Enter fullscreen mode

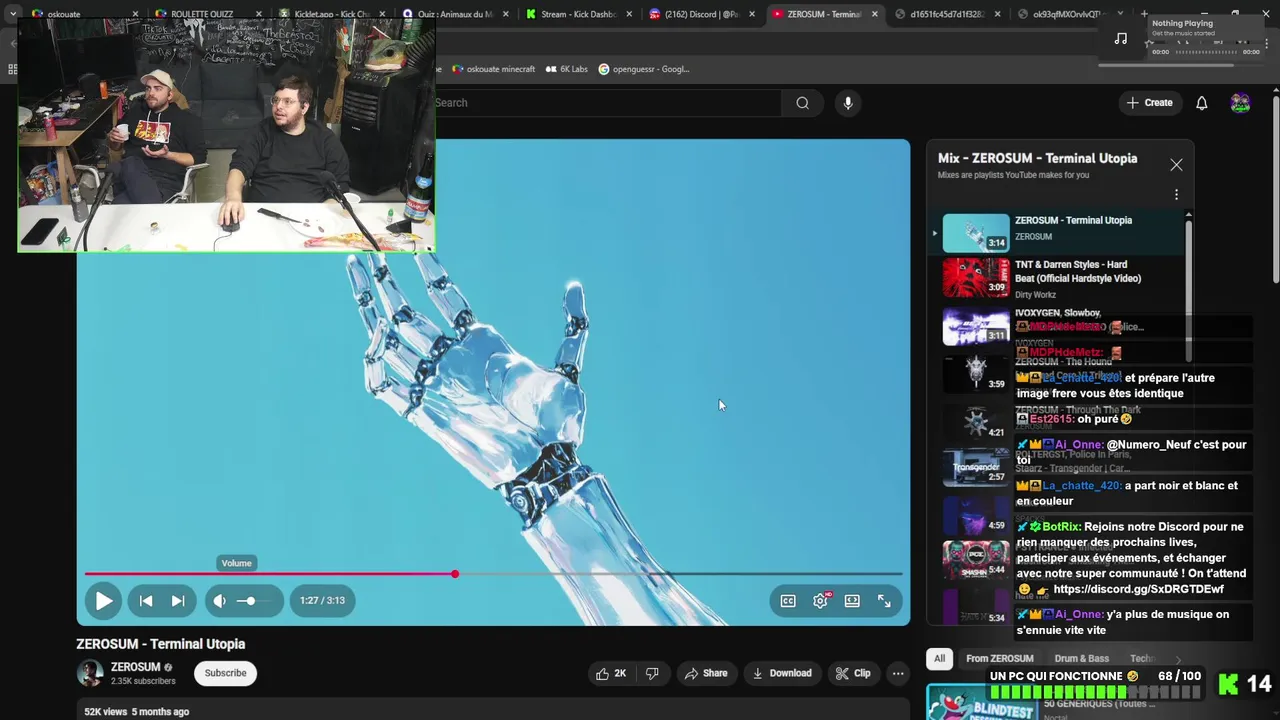[x=884, y=601]
